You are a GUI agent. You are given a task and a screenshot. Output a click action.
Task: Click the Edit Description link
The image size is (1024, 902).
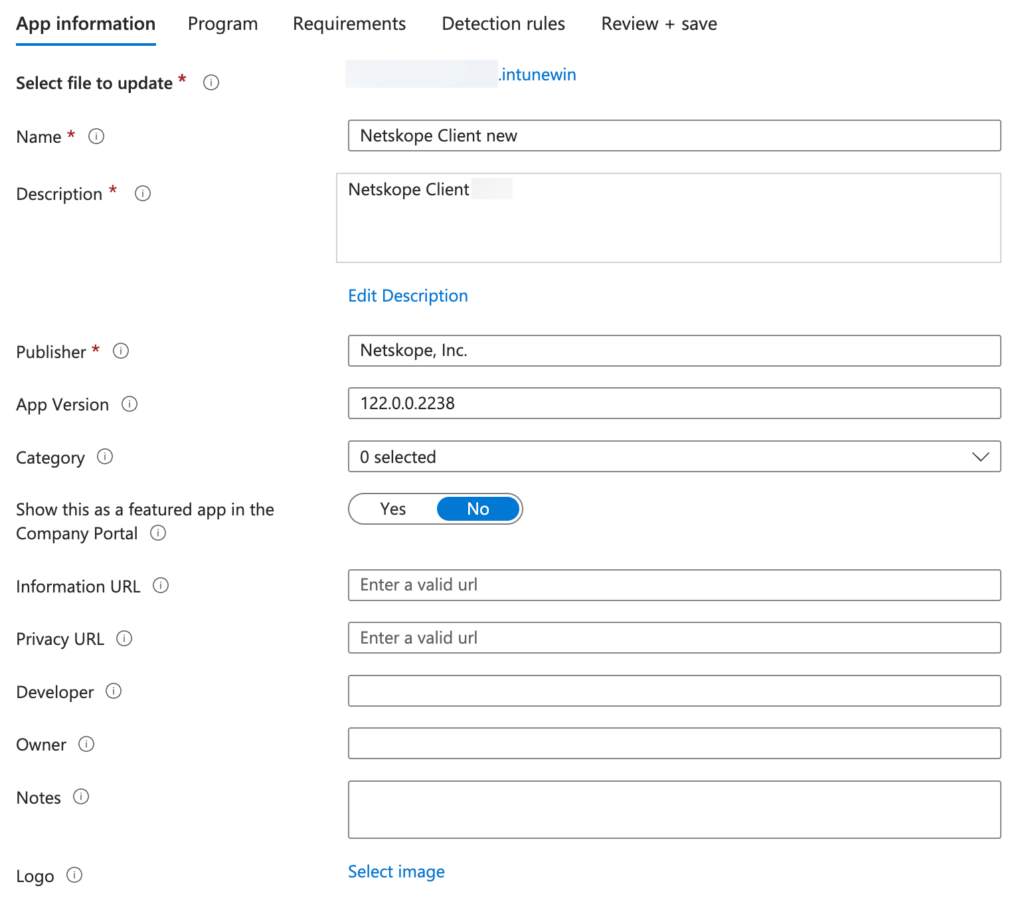pyautogui.click(x=407, y=296)
